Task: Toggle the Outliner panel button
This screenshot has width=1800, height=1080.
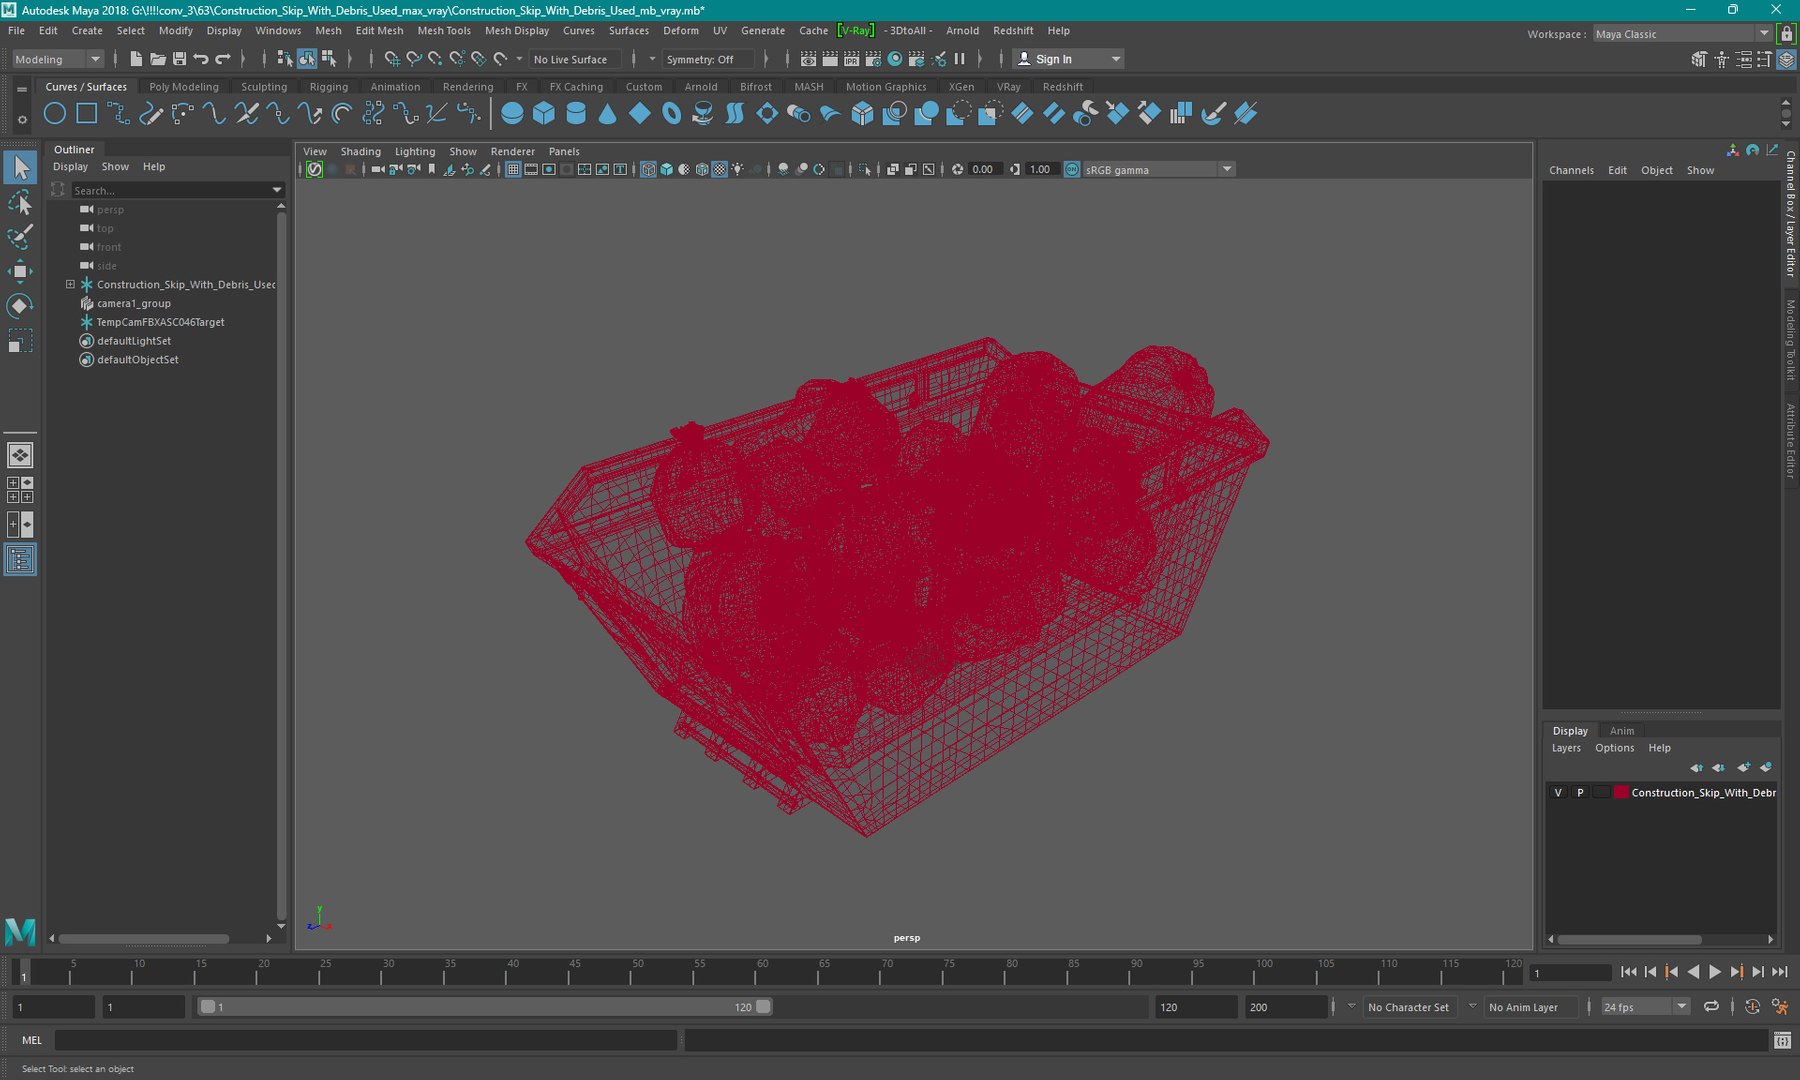Action: point(20,559)
